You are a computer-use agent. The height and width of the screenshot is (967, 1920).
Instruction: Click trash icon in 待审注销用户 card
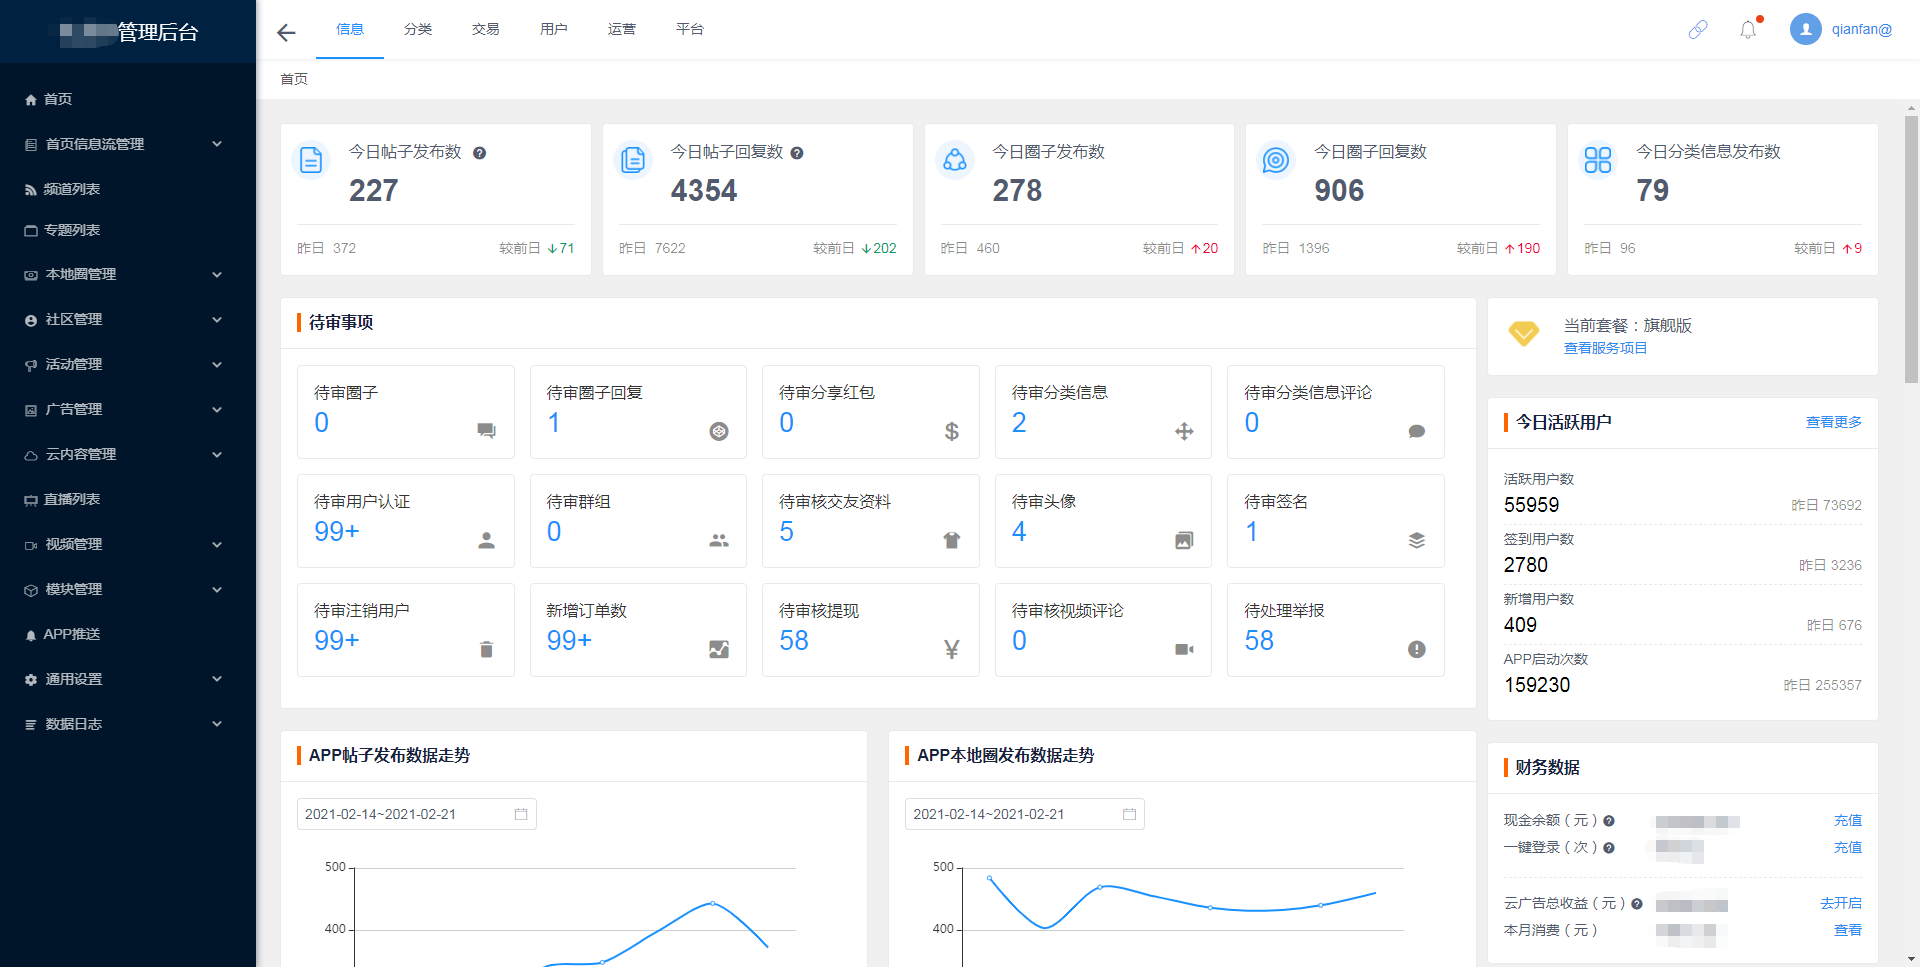[486, 649]
